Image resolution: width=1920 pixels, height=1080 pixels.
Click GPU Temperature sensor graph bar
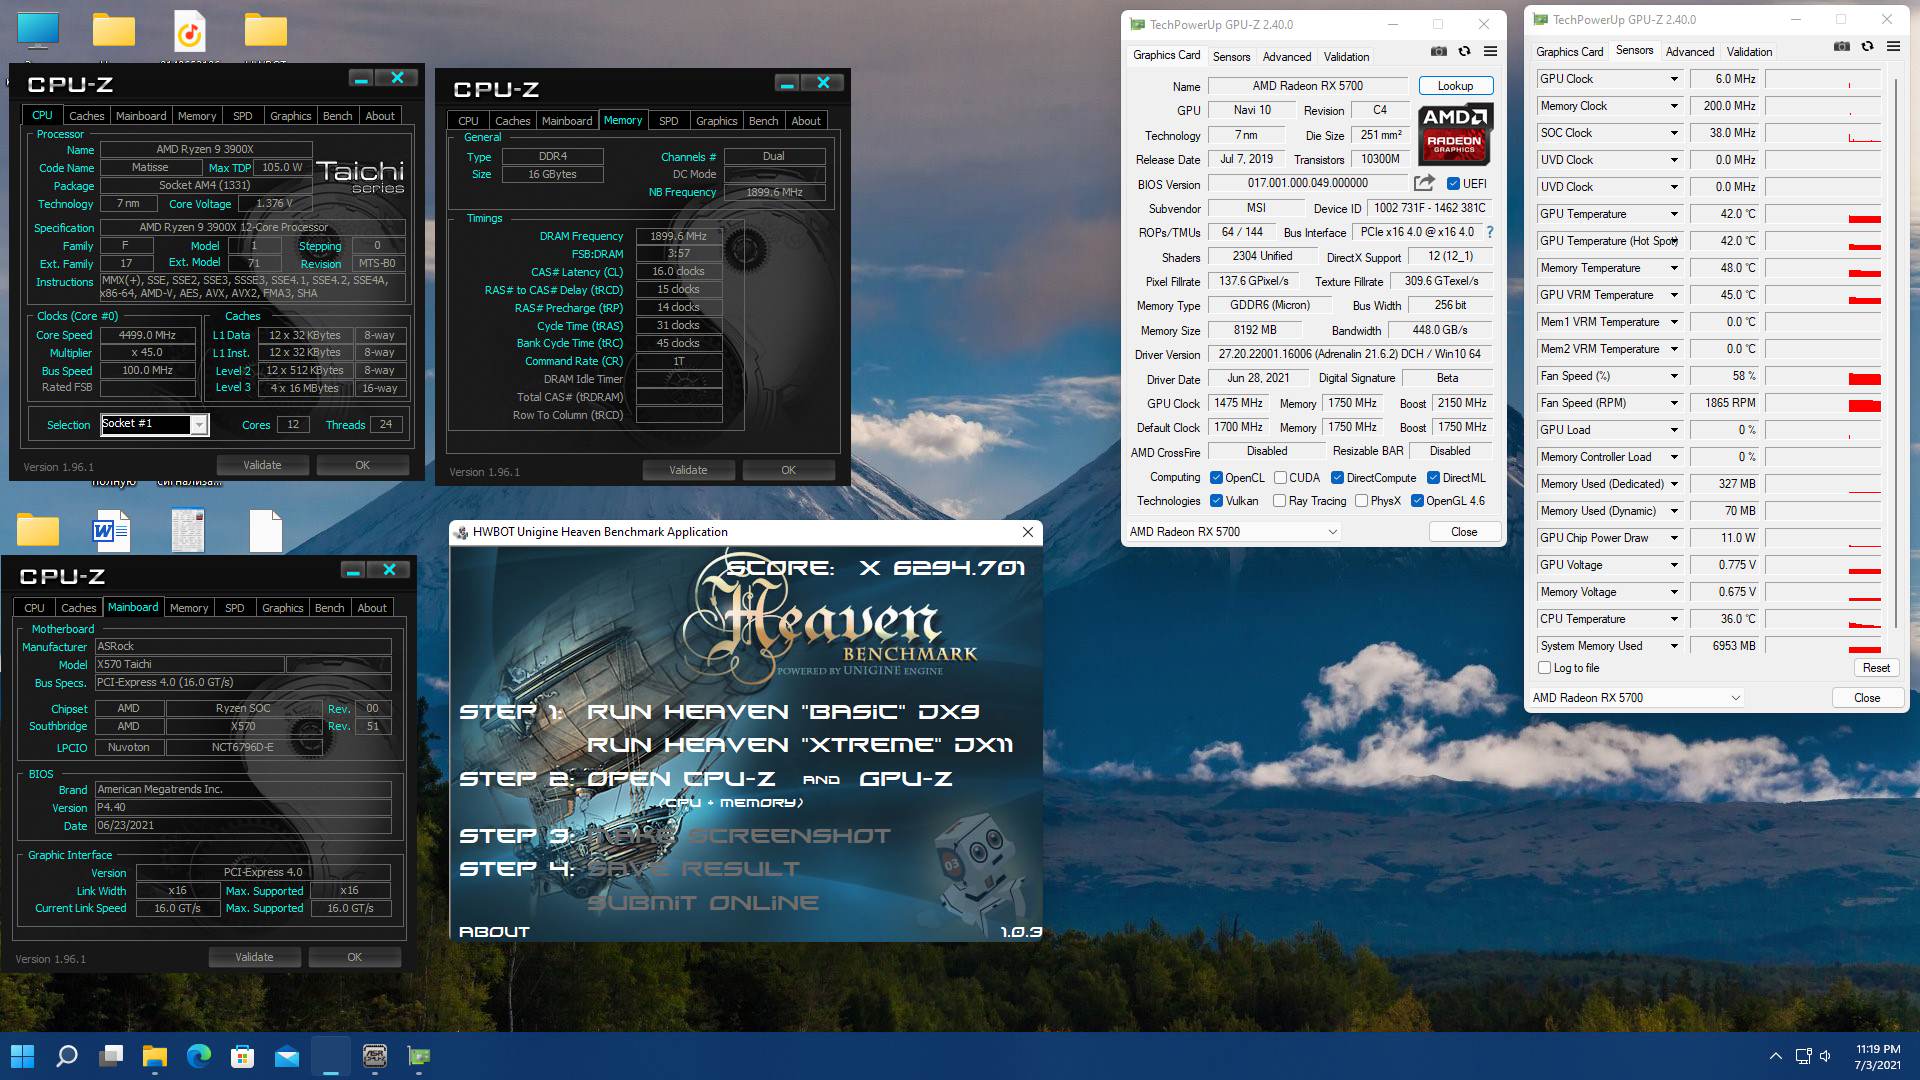click(1823, 214)
